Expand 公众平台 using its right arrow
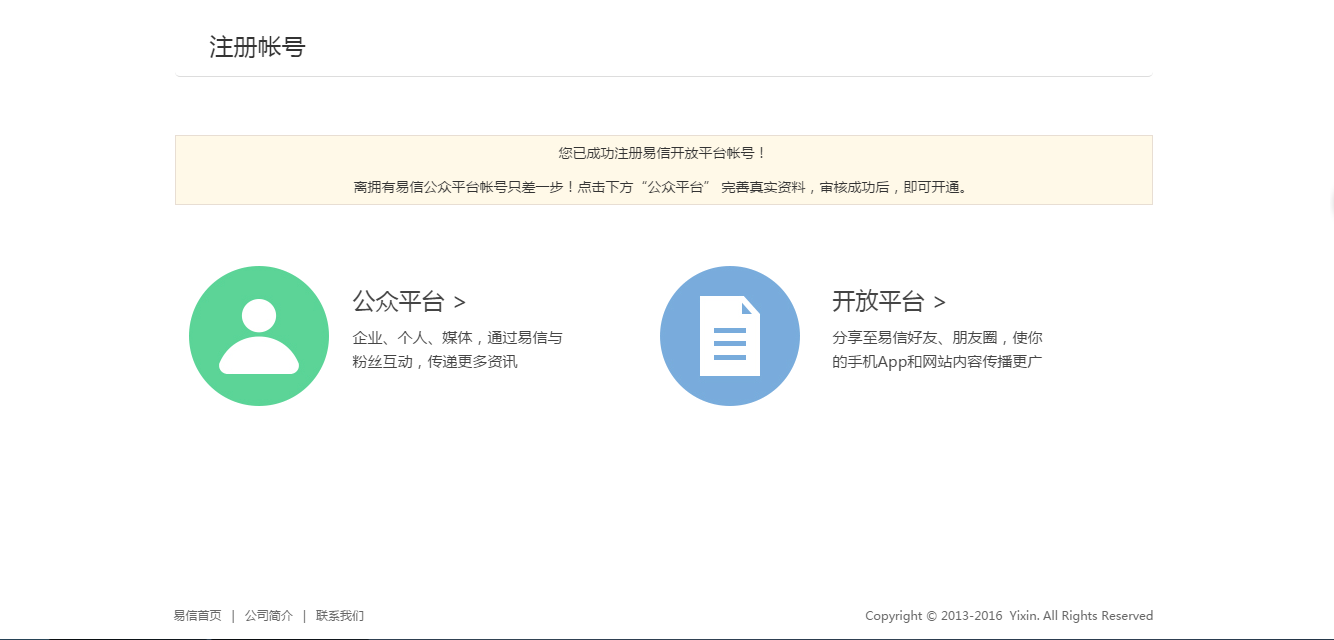1334x640 pixels. (x=461, y=300)
